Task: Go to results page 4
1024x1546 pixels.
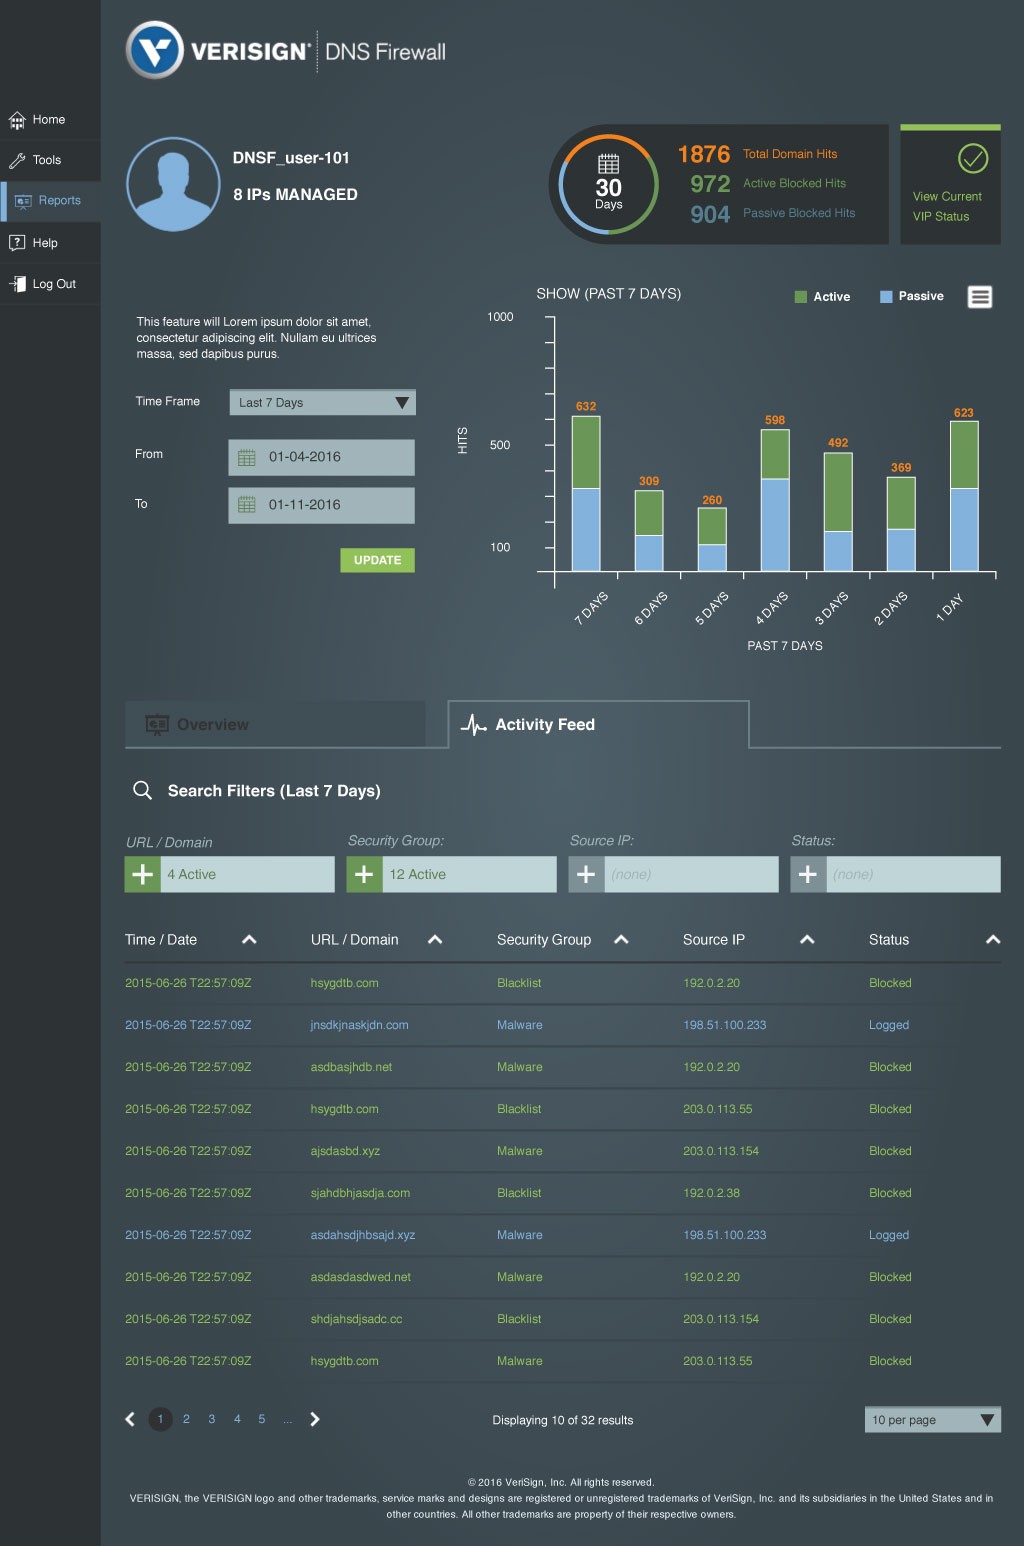Action: point(237,1419)
